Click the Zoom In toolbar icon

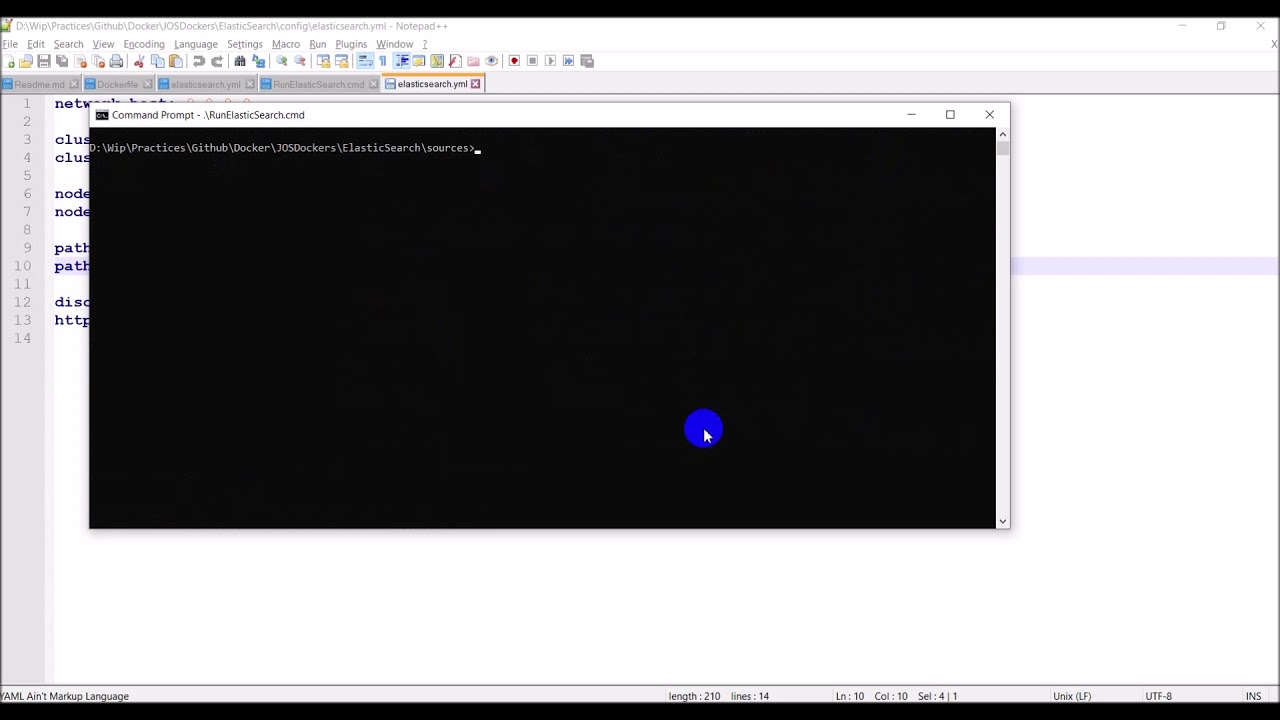click(281, 61)
